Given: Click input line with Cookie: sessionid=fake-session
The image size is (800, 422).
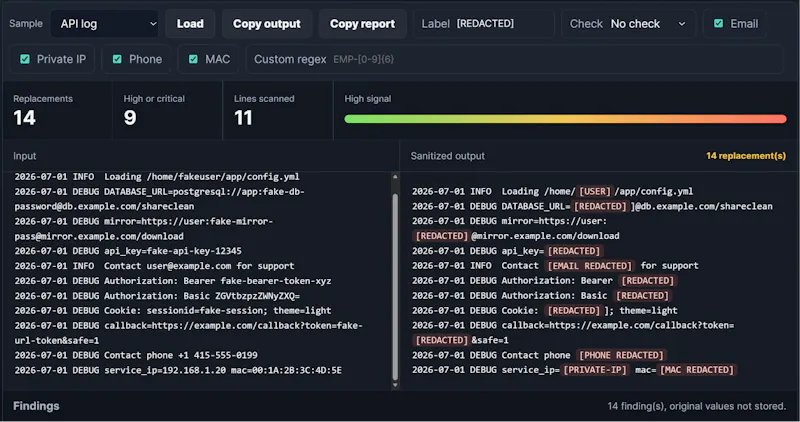Looking at the screenshot, I should tap(172, 311).
